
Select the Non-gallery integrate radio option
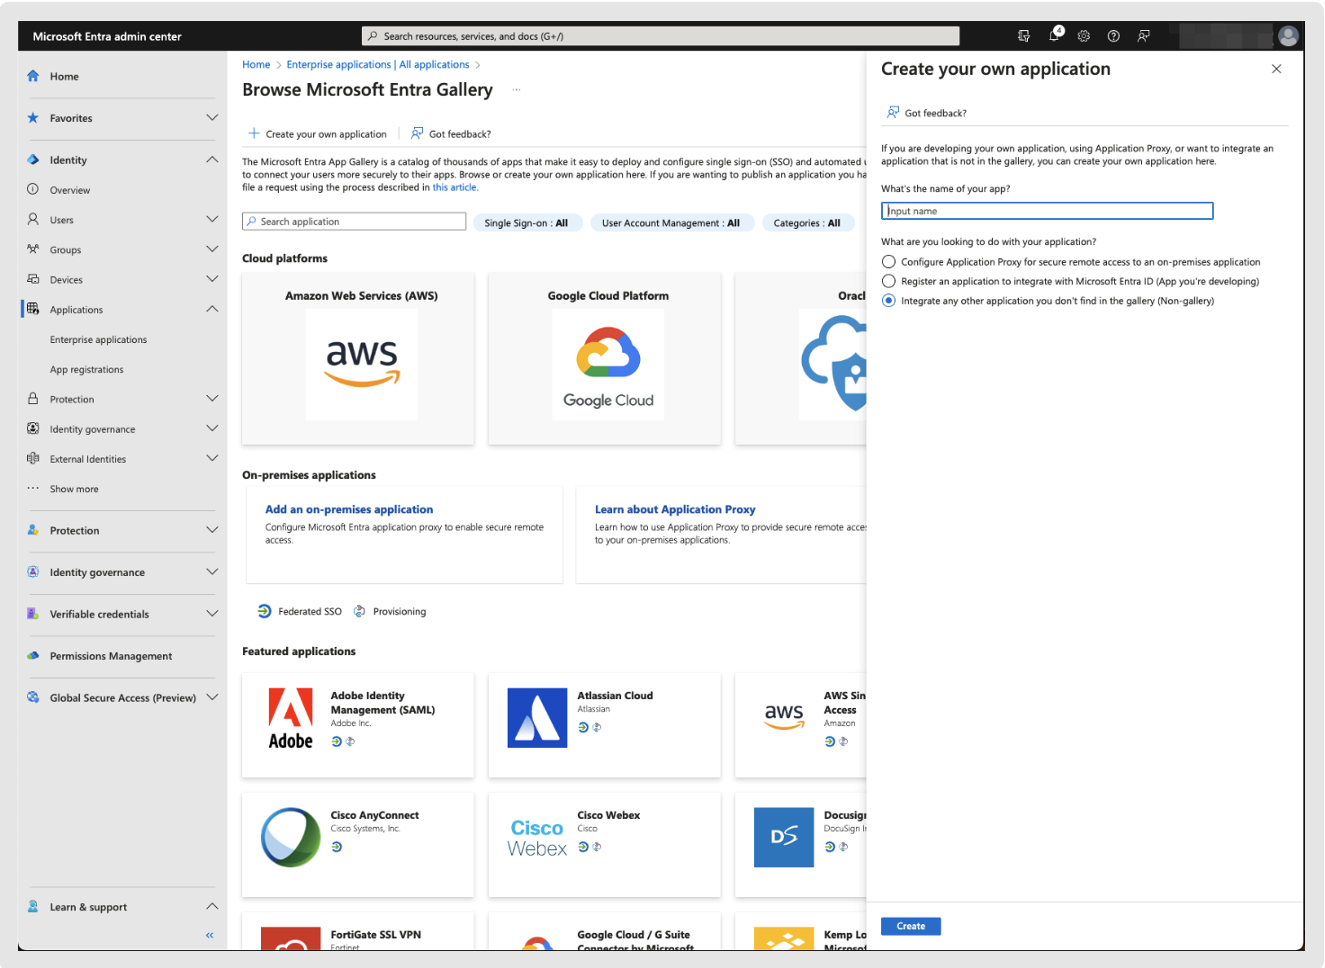pyautogui.click(x=889, y=301)
